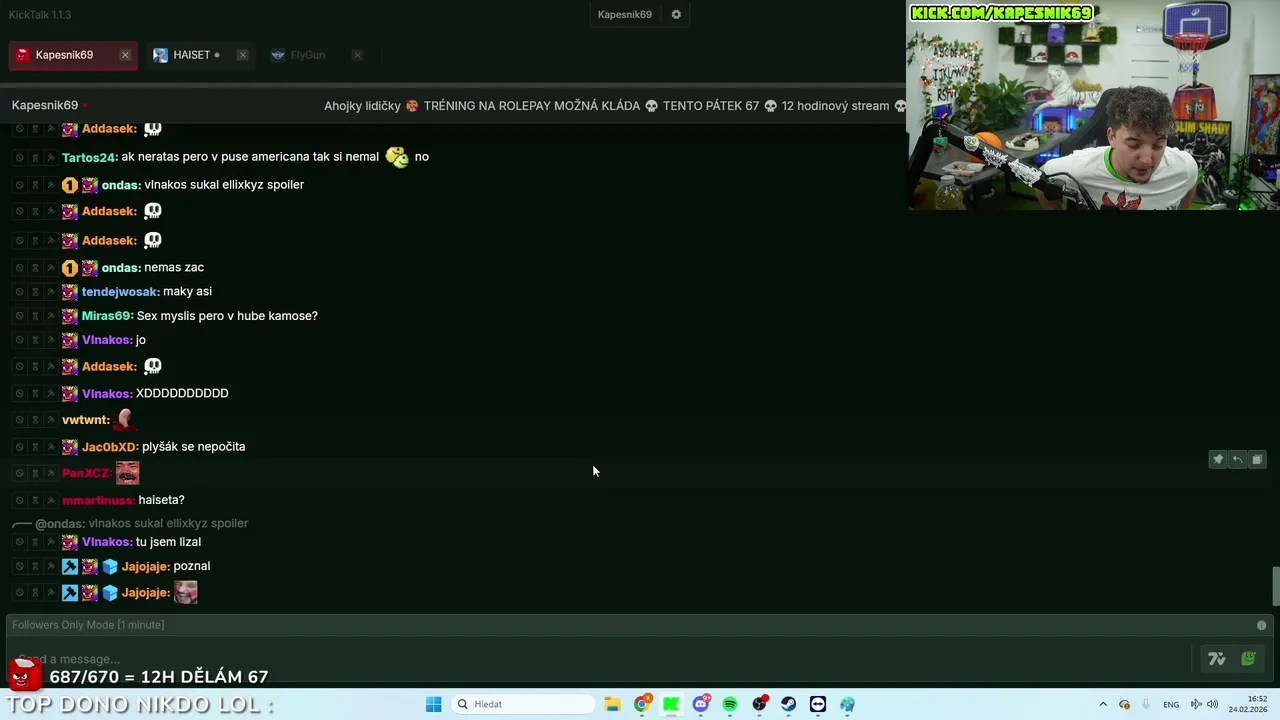This screenshot has width=1280, height=720.
Task: Open user card for vwtwnt
Action: tap(85, 420)
